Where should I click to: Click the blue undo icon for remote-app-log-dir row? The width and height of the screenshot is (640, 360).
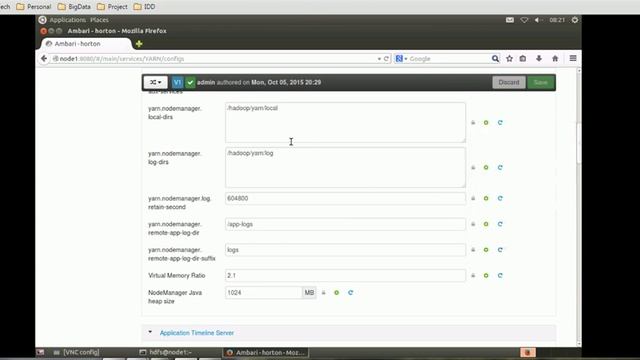point(500,224)
